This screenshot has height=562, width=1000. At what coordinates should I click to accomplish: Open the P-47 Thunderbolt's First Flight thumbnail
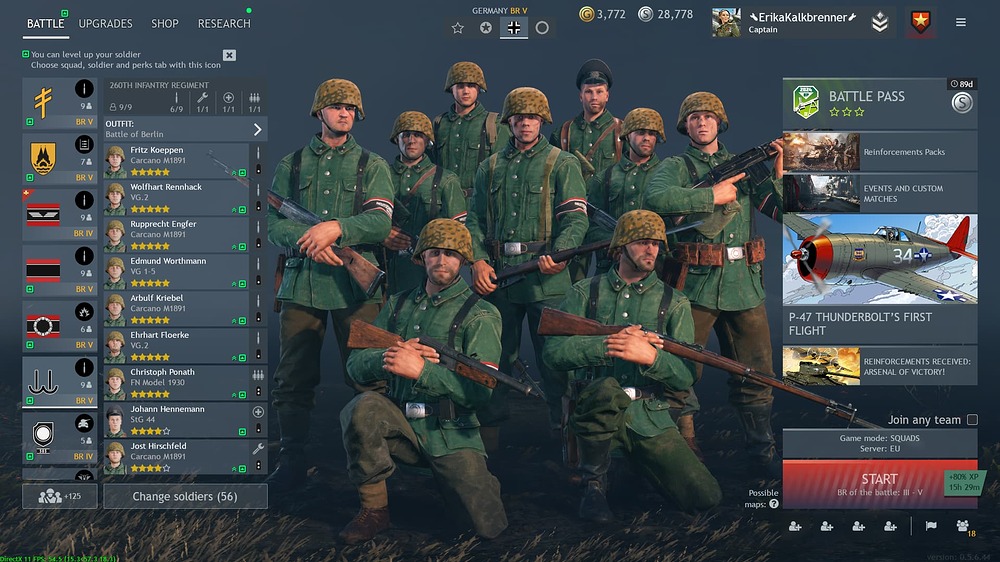(879, 259)
